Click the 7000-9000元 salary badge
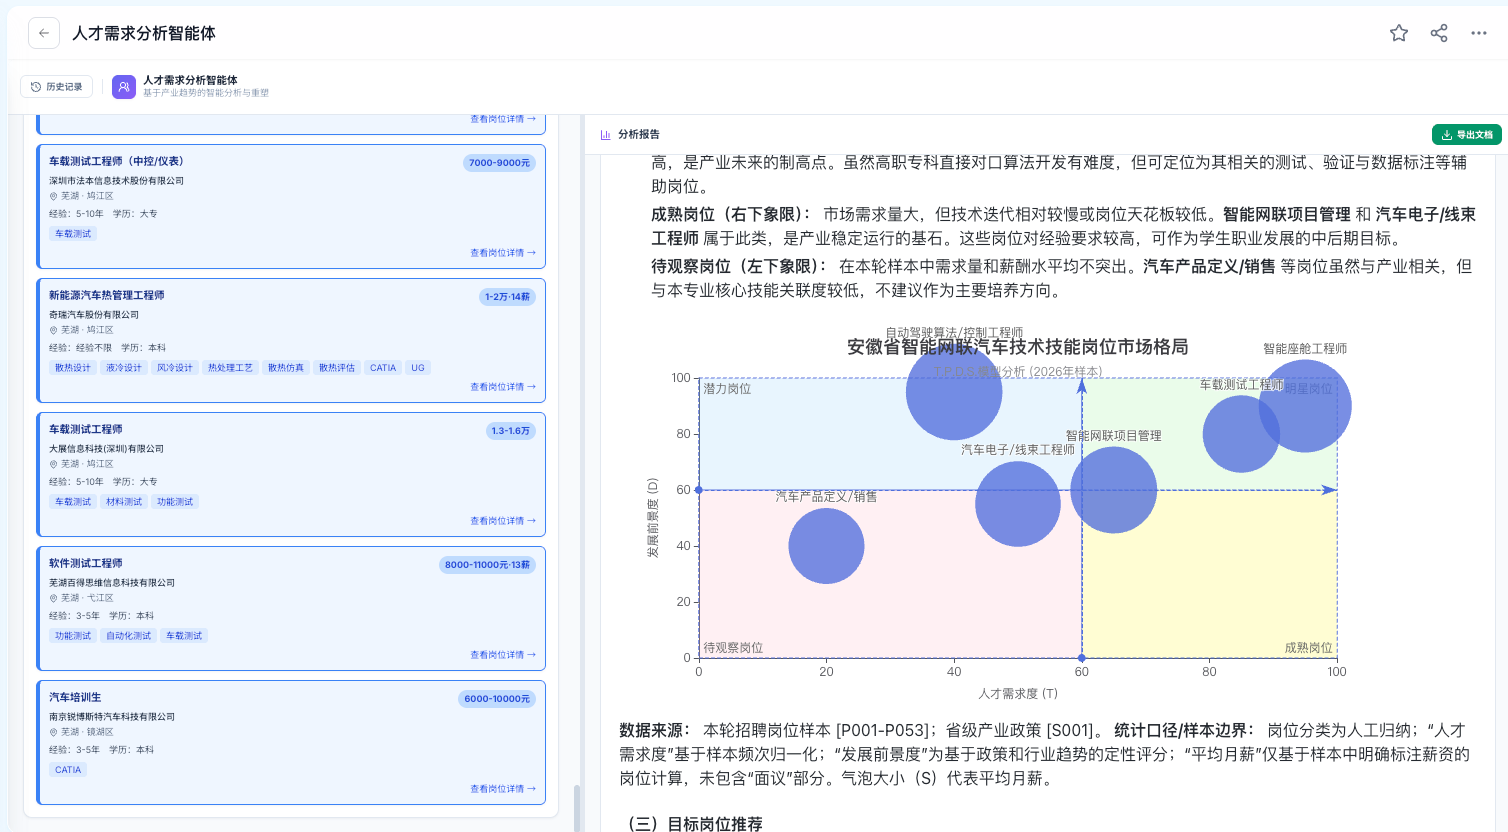The width and height of the screenshot is (1508, 832). click(499, 163)
